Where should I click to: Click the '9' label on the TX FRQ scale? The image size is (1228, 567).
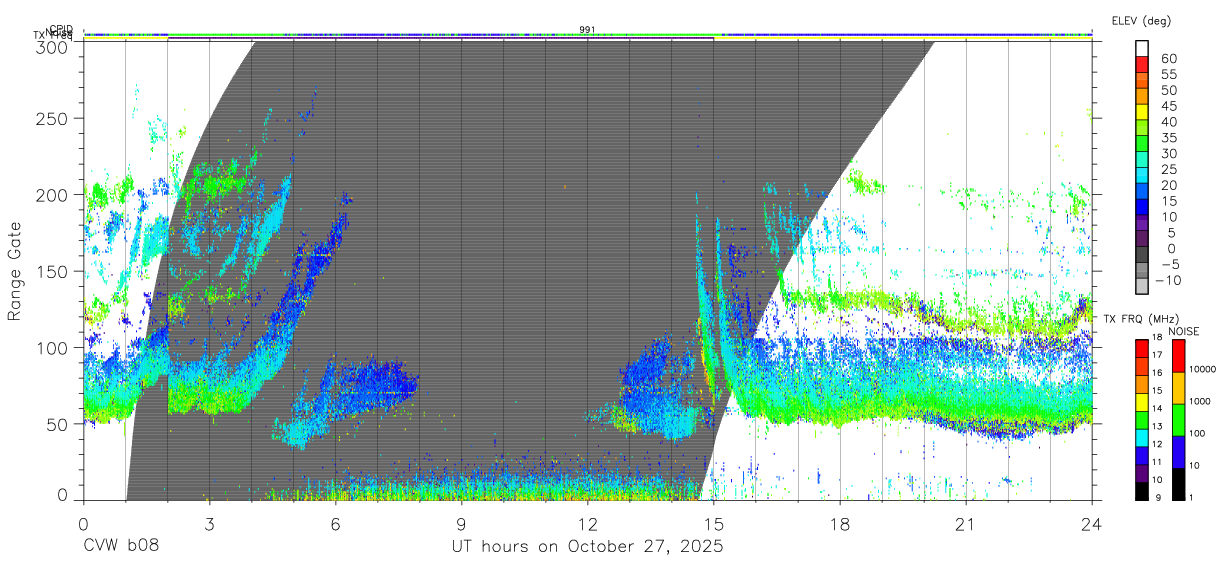(1158, 497)
